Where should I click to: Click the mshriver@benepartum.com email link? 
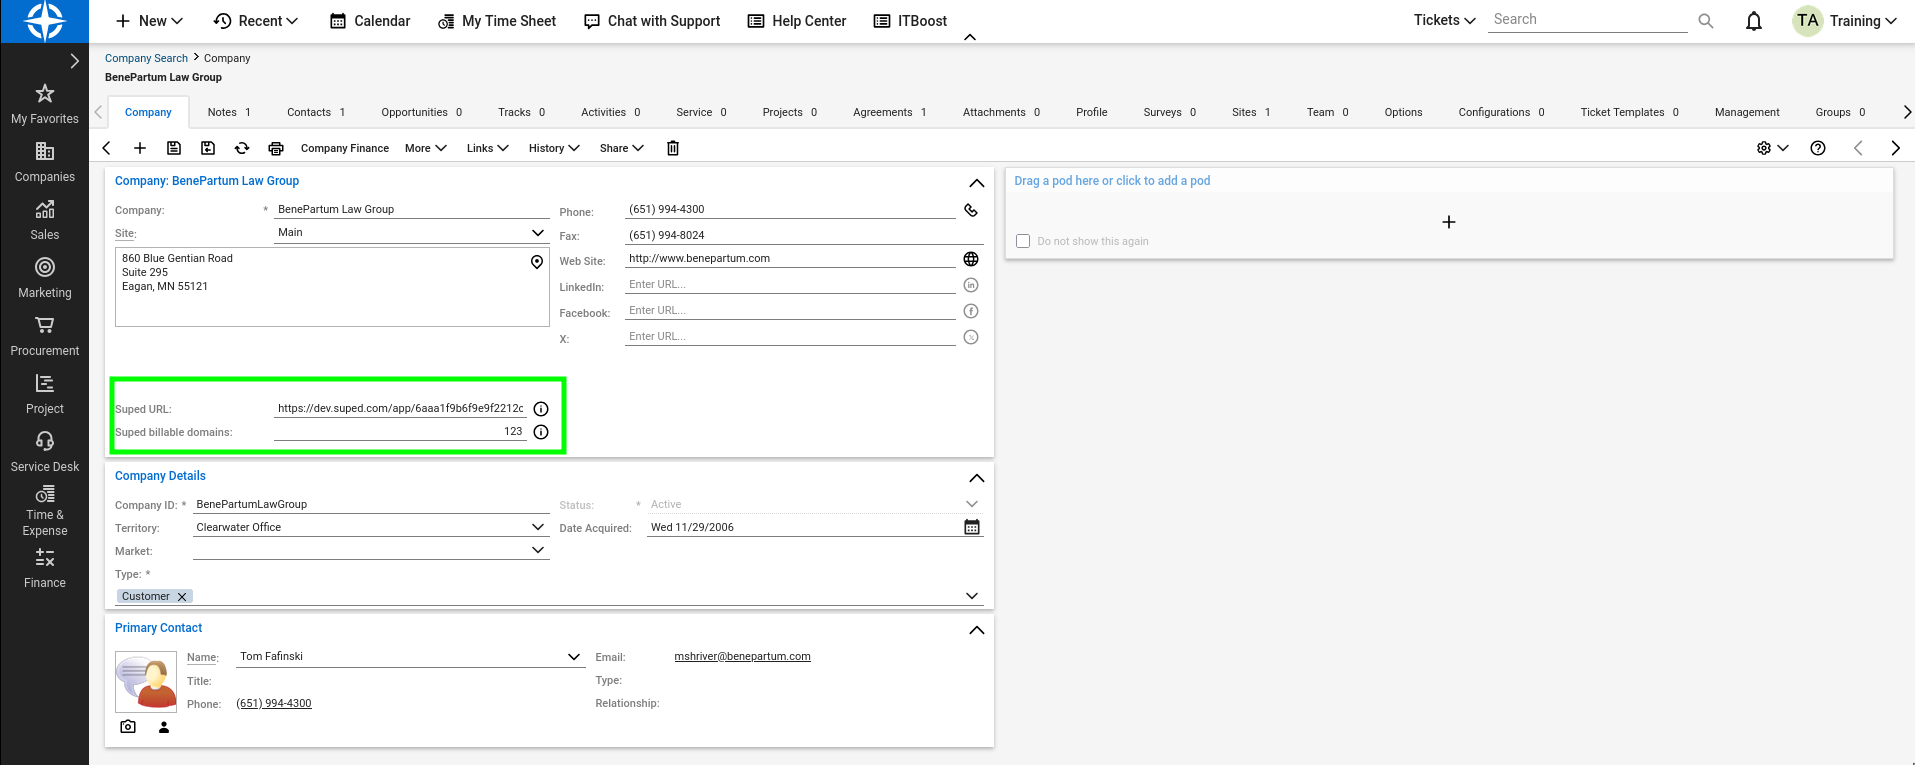[x=742, y=657]
